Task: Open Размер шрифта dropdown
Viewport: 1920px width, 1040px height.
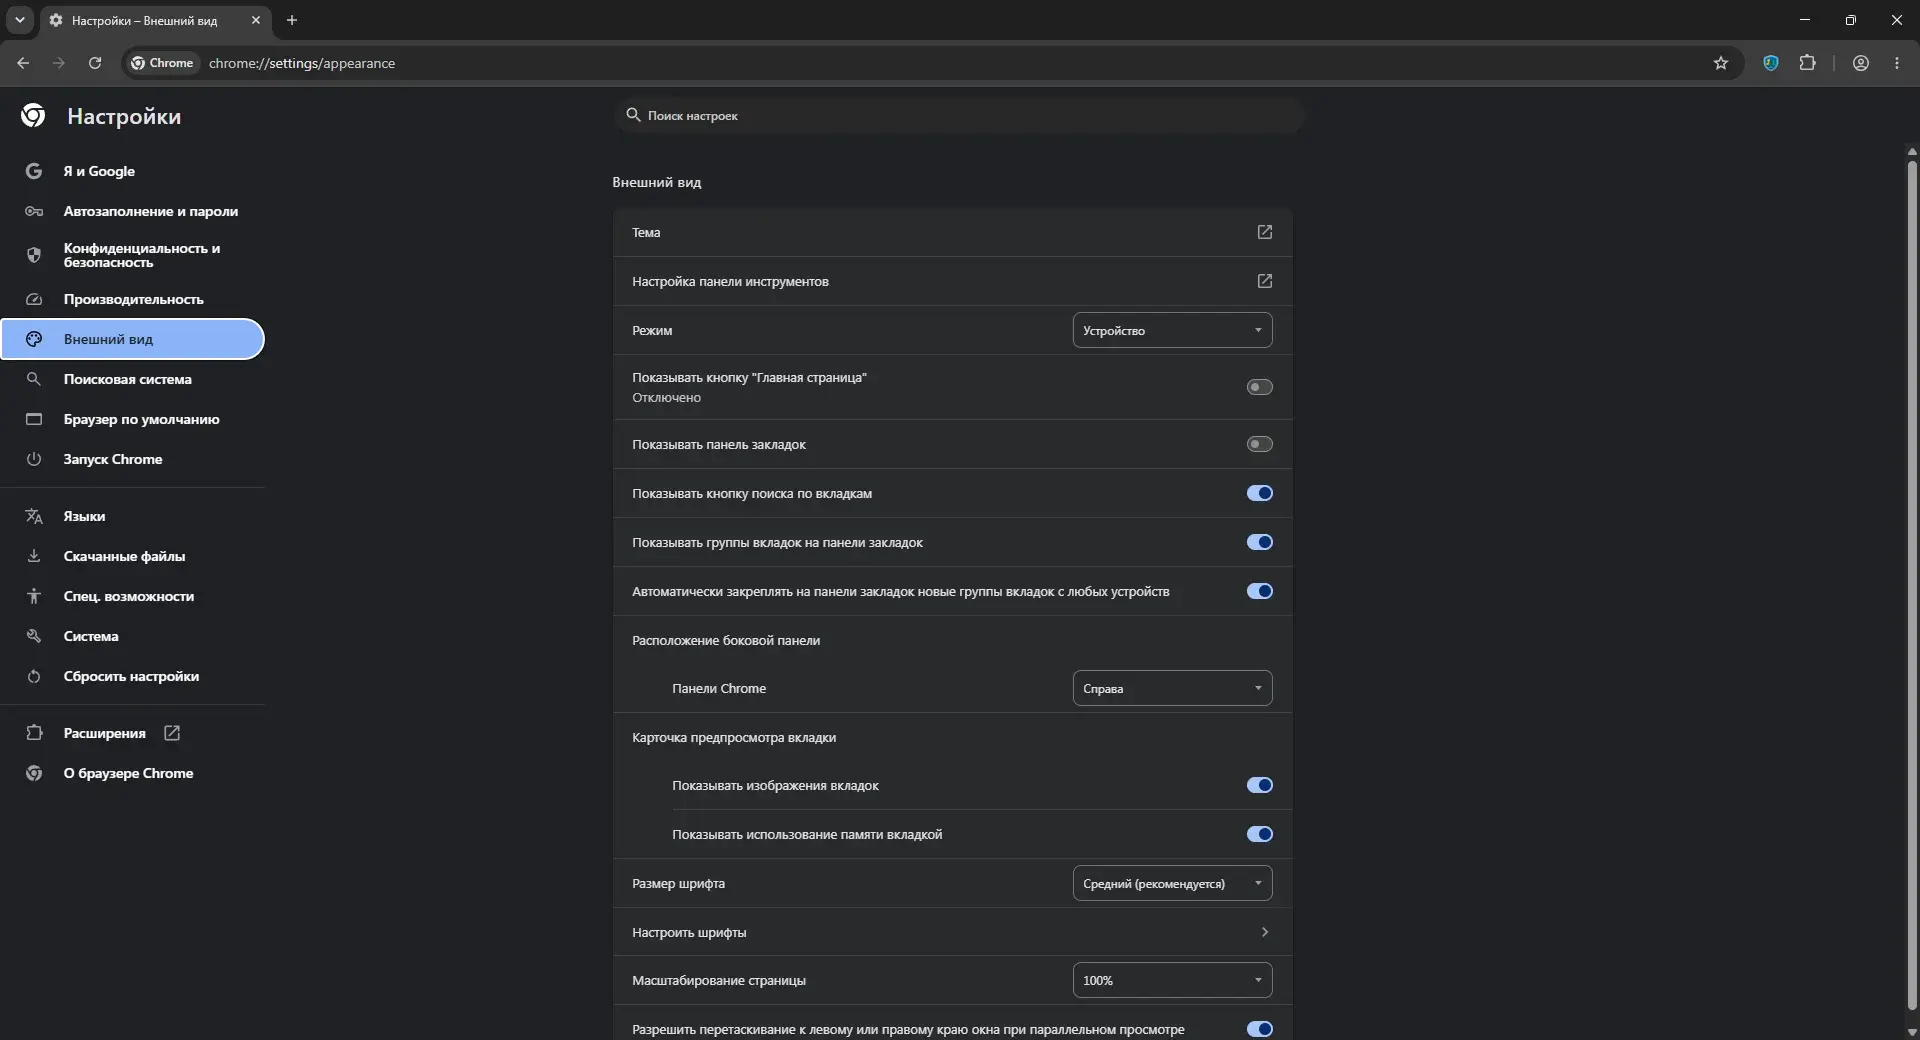Action: coord(1172,883)
